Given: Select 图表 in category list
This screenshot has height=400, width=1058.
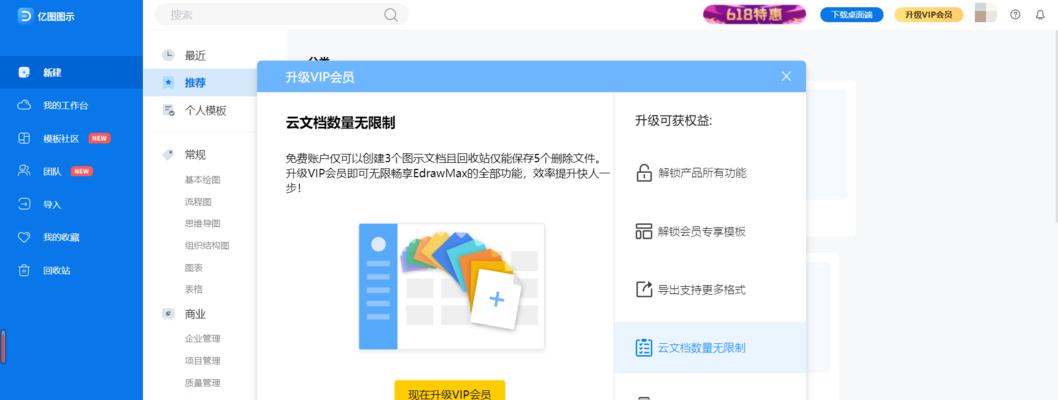Looking at the screenshot, I should tap(194, 268).
